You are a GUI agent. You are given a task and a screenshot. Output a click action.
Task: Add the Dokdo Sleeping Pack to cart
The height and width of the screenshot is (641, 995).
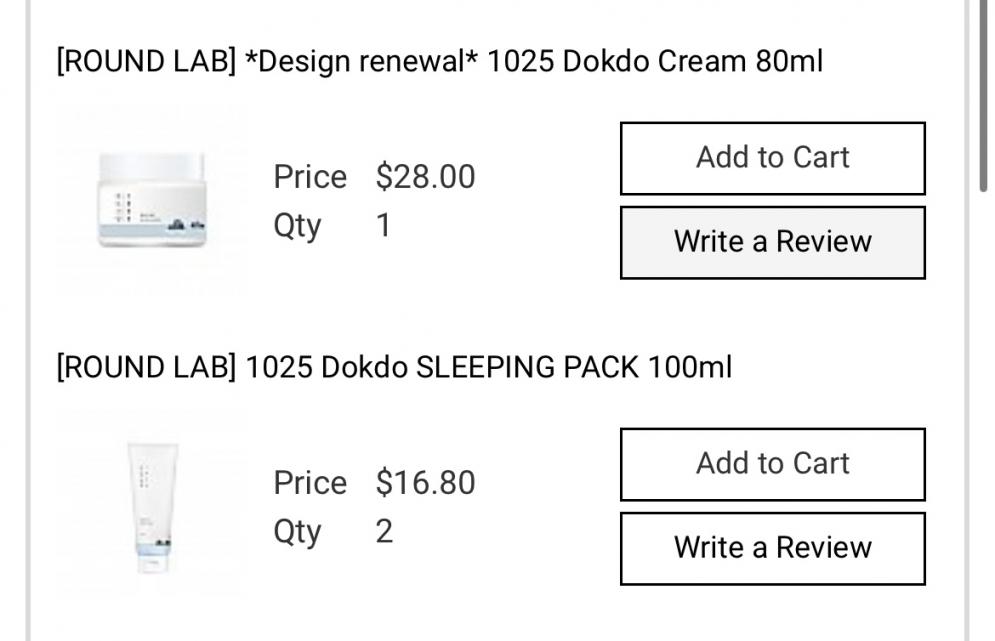[772, 464]
